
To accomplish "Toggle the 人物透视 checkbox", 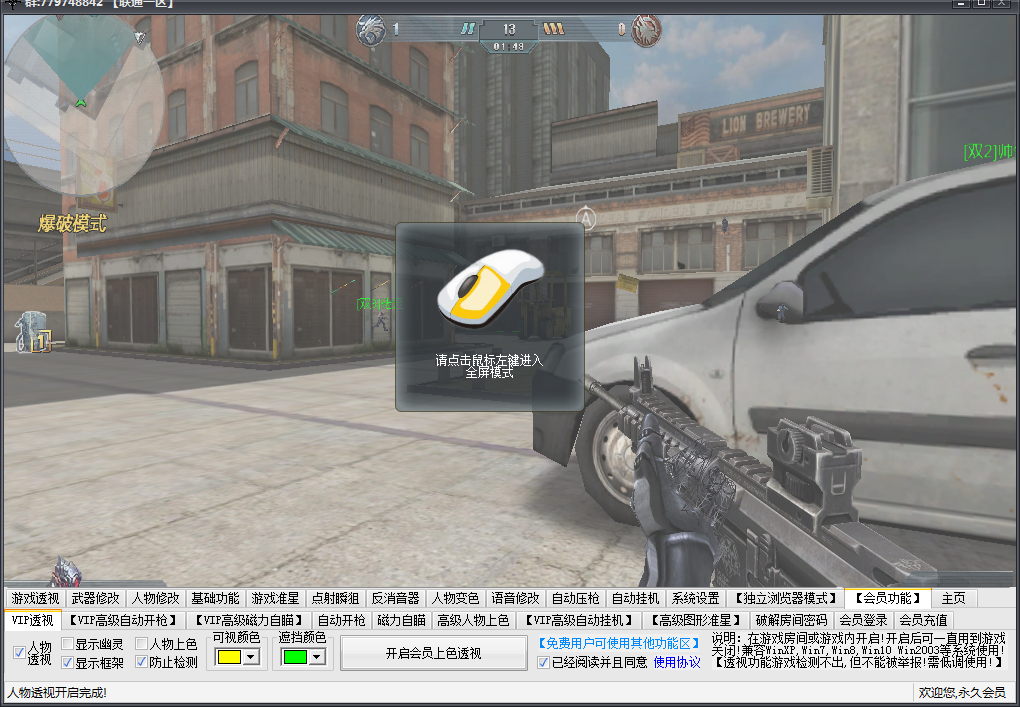I will point(19,653).
